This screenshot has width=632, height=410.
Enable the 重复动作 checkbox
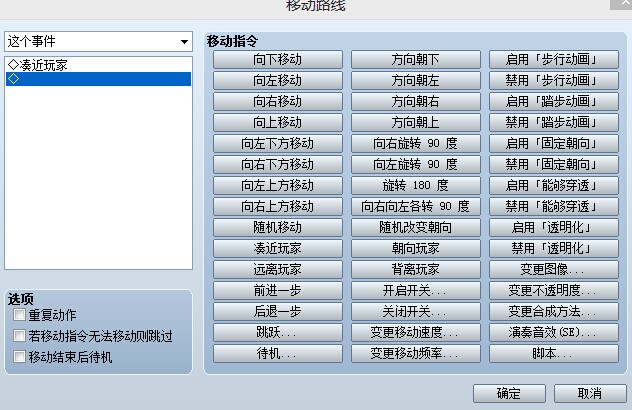click(19, 314)
